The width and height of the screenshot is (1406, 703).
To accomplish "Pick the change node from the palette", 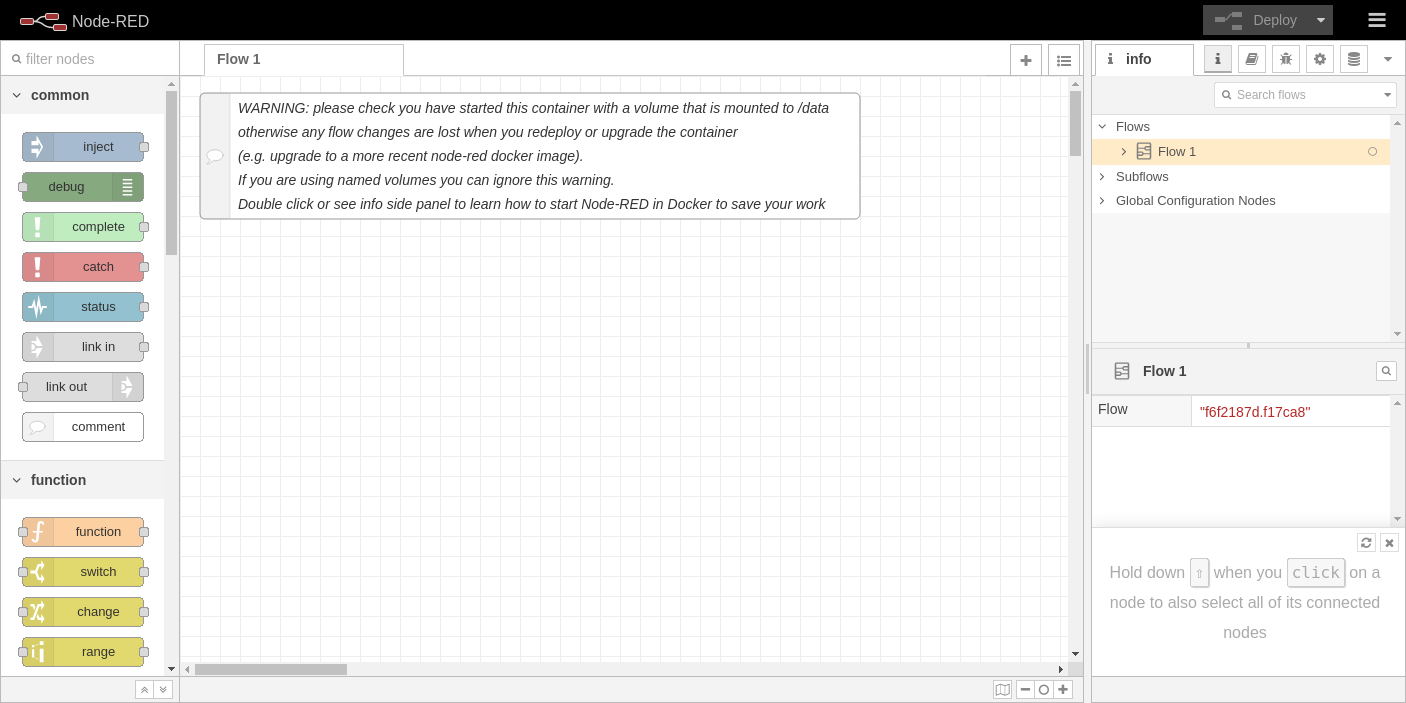I will click(x=83, y=612).
